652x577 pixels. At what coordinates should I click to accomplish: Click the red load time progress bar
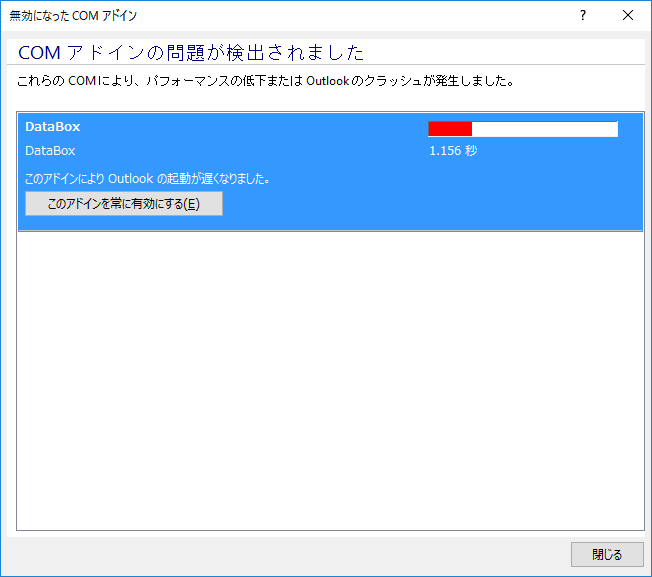click(x=523, y=129)
